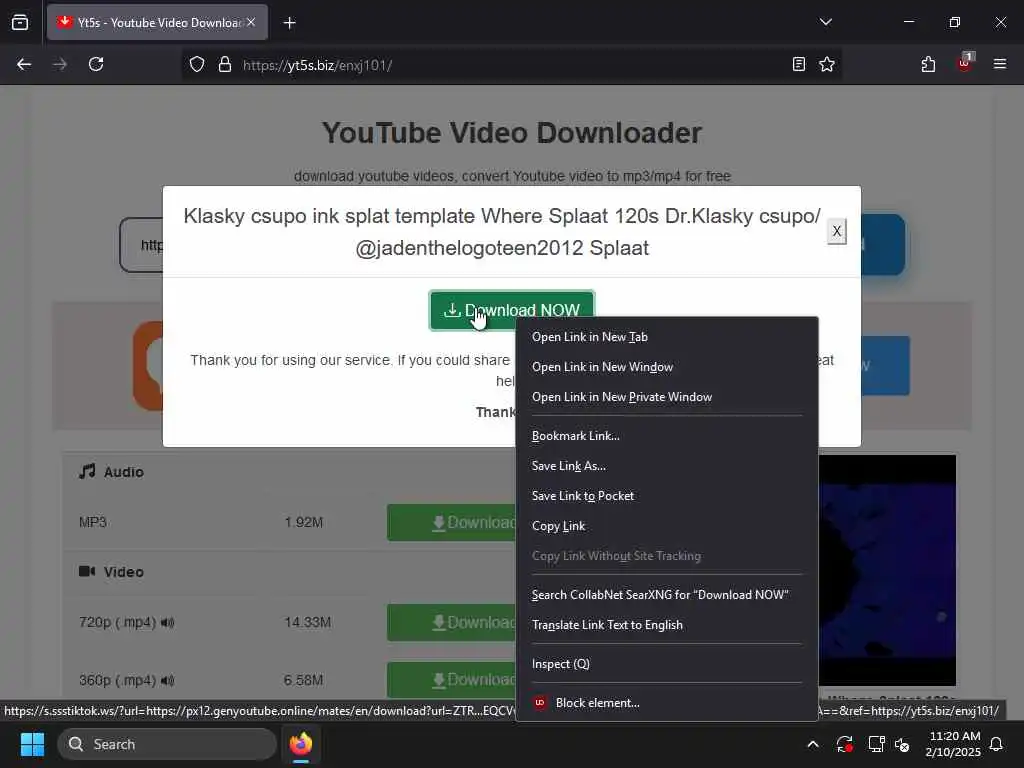Viewport: 1024px width, 768px height.
Task: Click the uBlock Origin toolbar icon
Action: pyautogui.click(x=965, y=63)
